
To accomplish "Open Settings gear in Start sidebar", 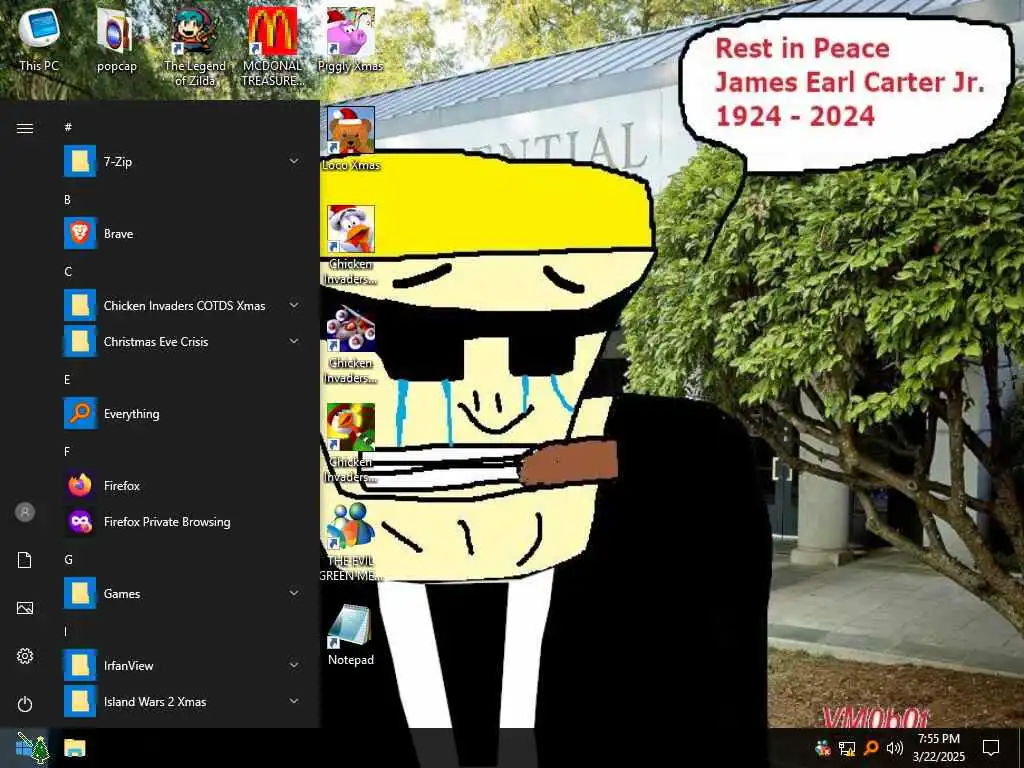I will [x=25, y=656].
